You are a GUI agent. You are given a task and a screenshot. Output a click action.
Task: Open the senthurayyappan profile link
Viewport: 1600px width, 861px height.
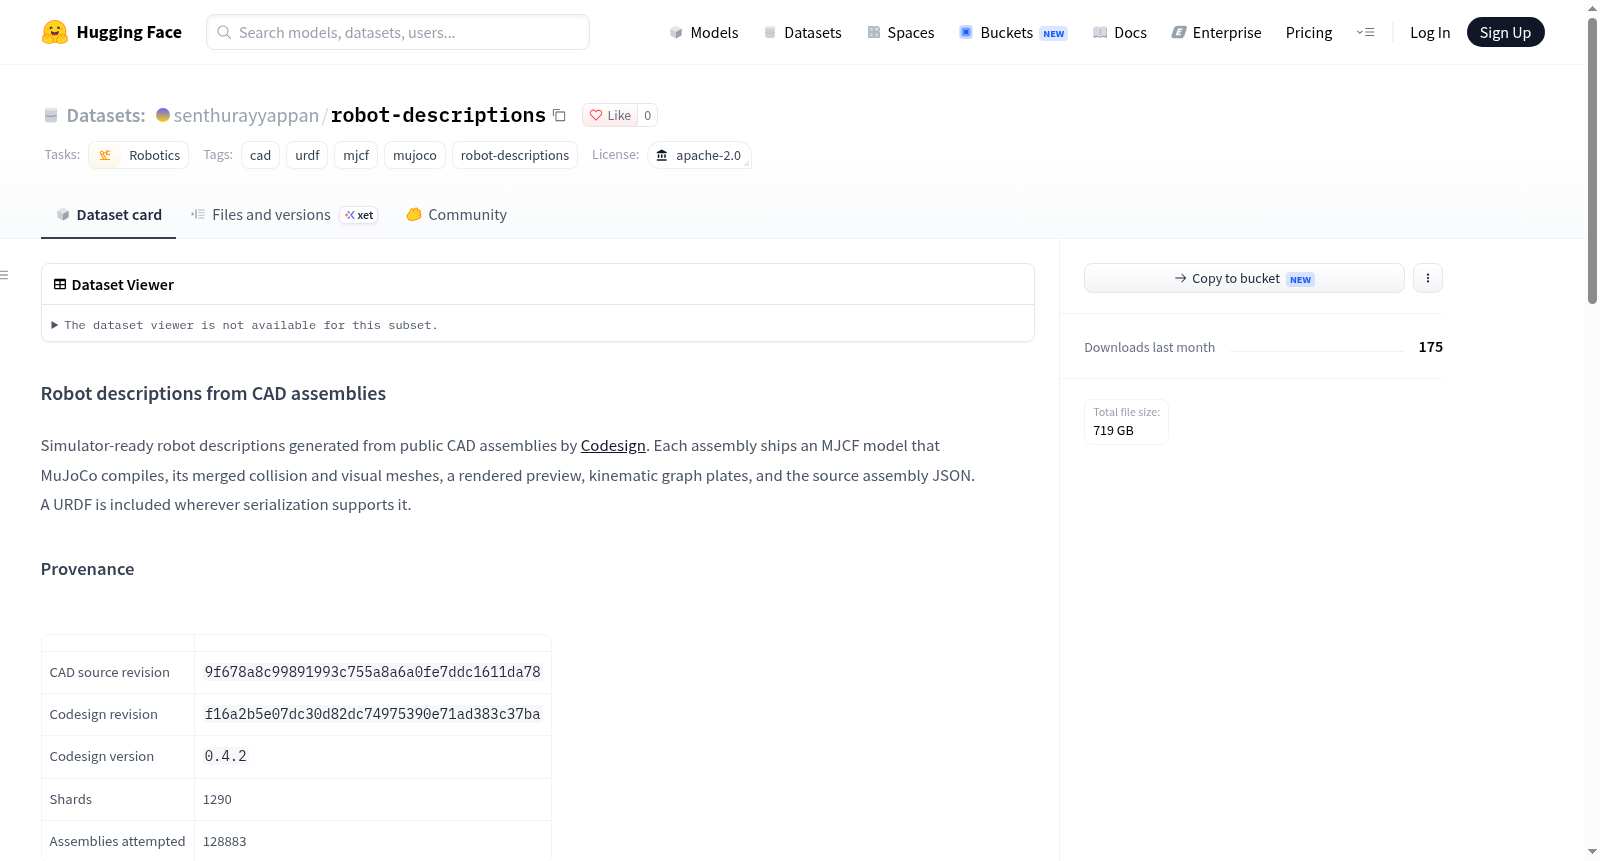(x=246, y=116)
